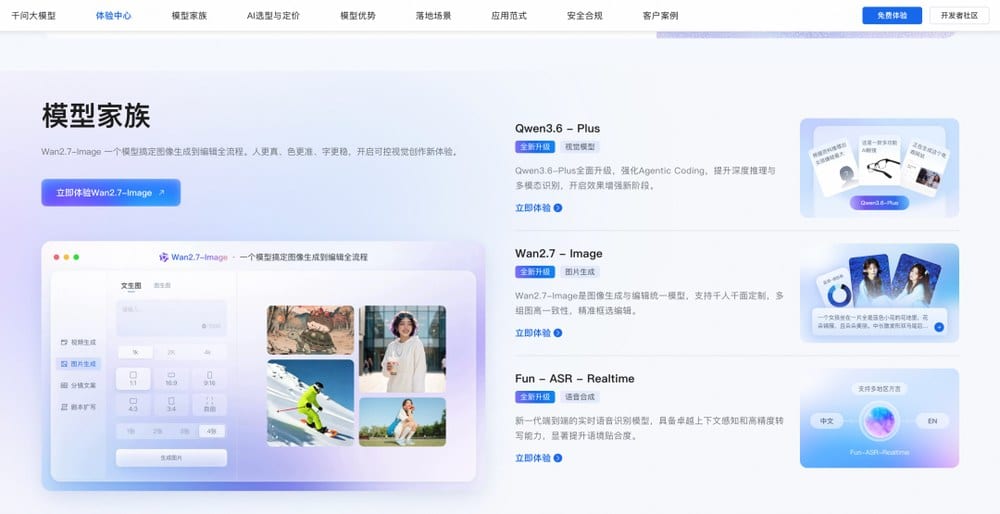Click 立即体验 link under Qwen3.6 - Plus
Viewport: 1000px width, 514px height.
[533, 208]
